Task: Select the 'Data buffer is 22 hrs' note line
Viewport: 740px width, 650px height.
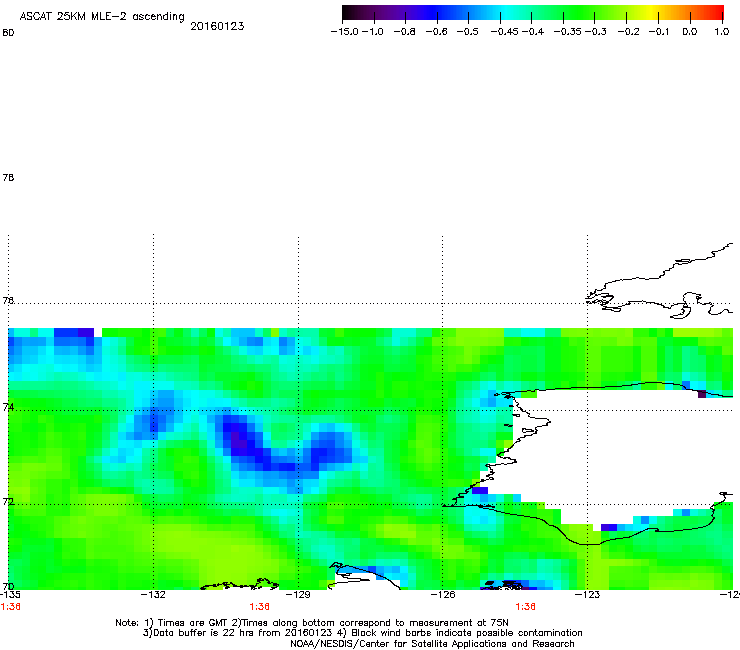Action: coord(362,633)
